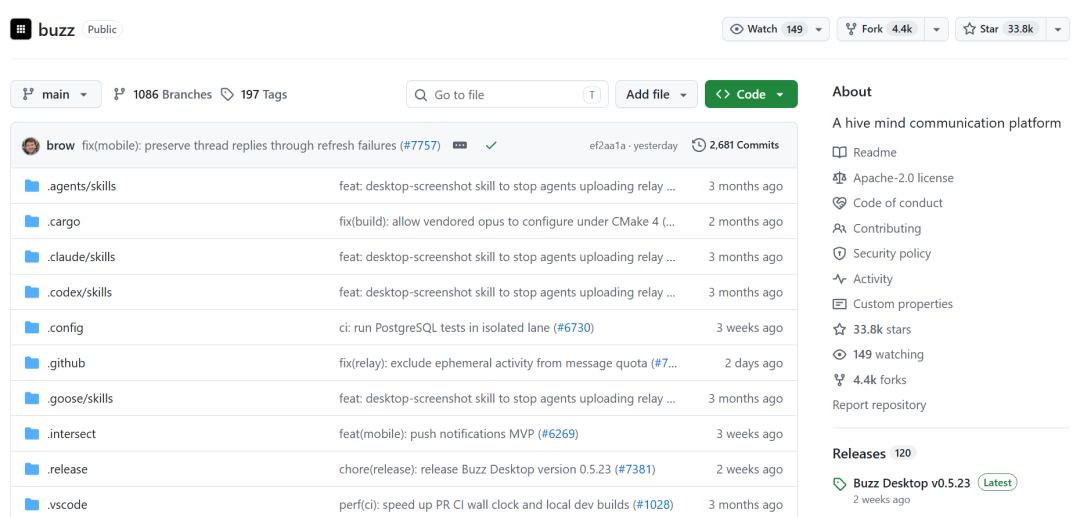This screenshot has width=1080, height=517.
Task: Click the Apache-2.0 license scale icon
Action: 839,178
